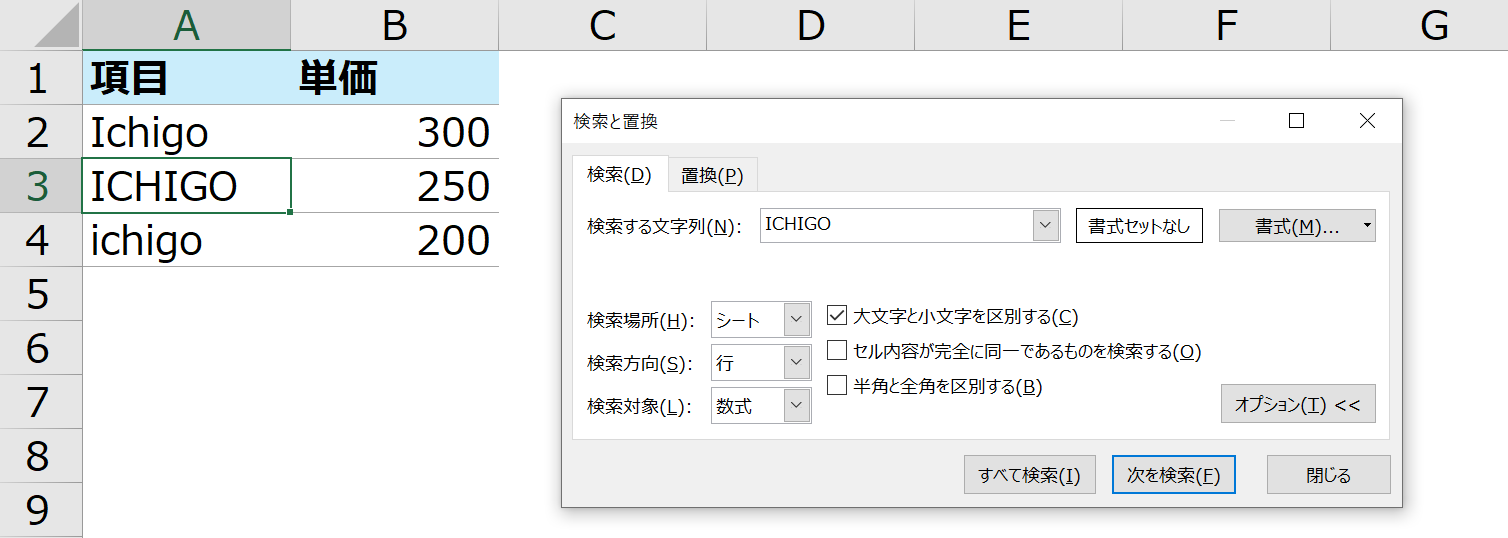The image size is (1508, 538).
Task: Maximize the 検索と置換 dialog
Action: 1297,121
